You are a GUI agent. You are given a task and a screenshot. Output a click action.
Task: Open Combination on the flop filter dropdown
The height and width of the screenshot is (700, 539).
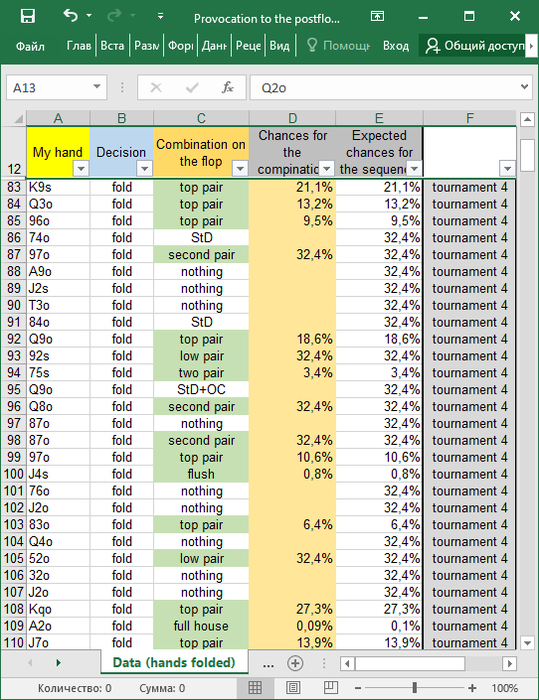point(240,169)
